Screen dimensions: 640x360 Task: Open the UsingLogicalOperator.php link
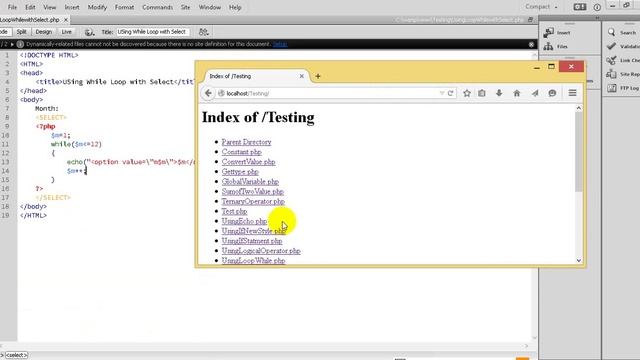261,251
